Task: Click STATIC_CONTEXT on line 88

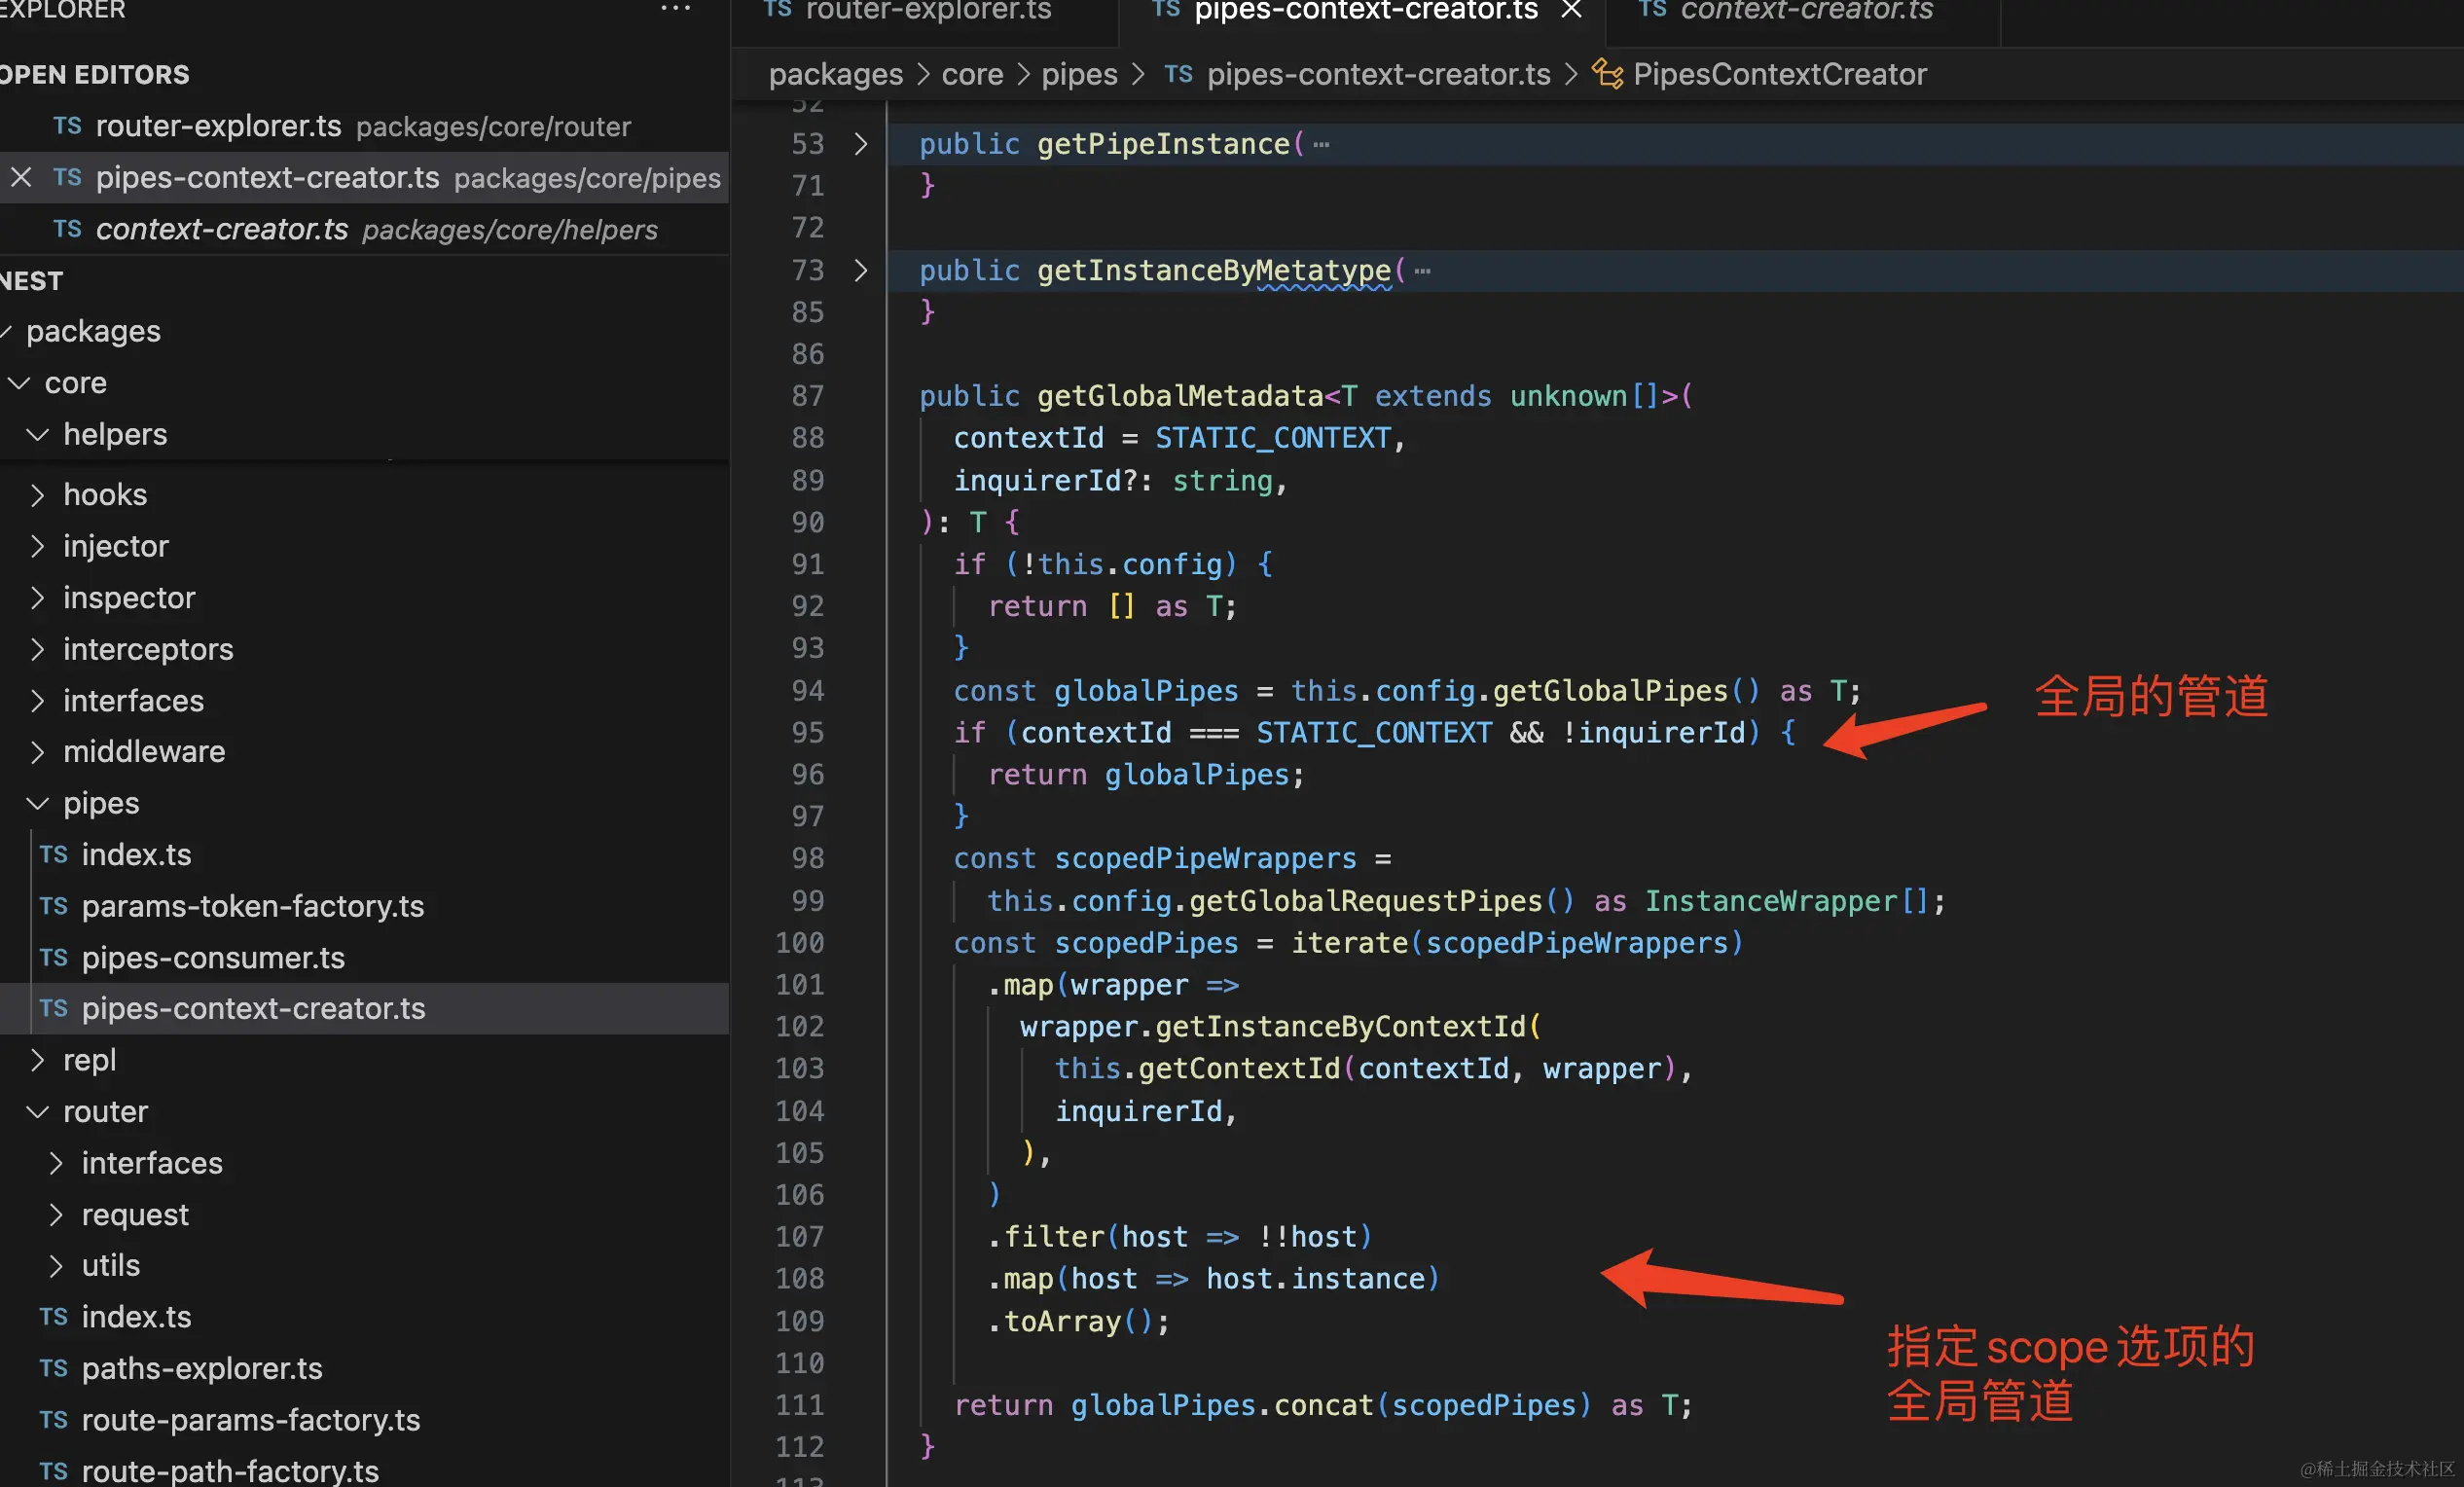Action: tap(1272, 439)
